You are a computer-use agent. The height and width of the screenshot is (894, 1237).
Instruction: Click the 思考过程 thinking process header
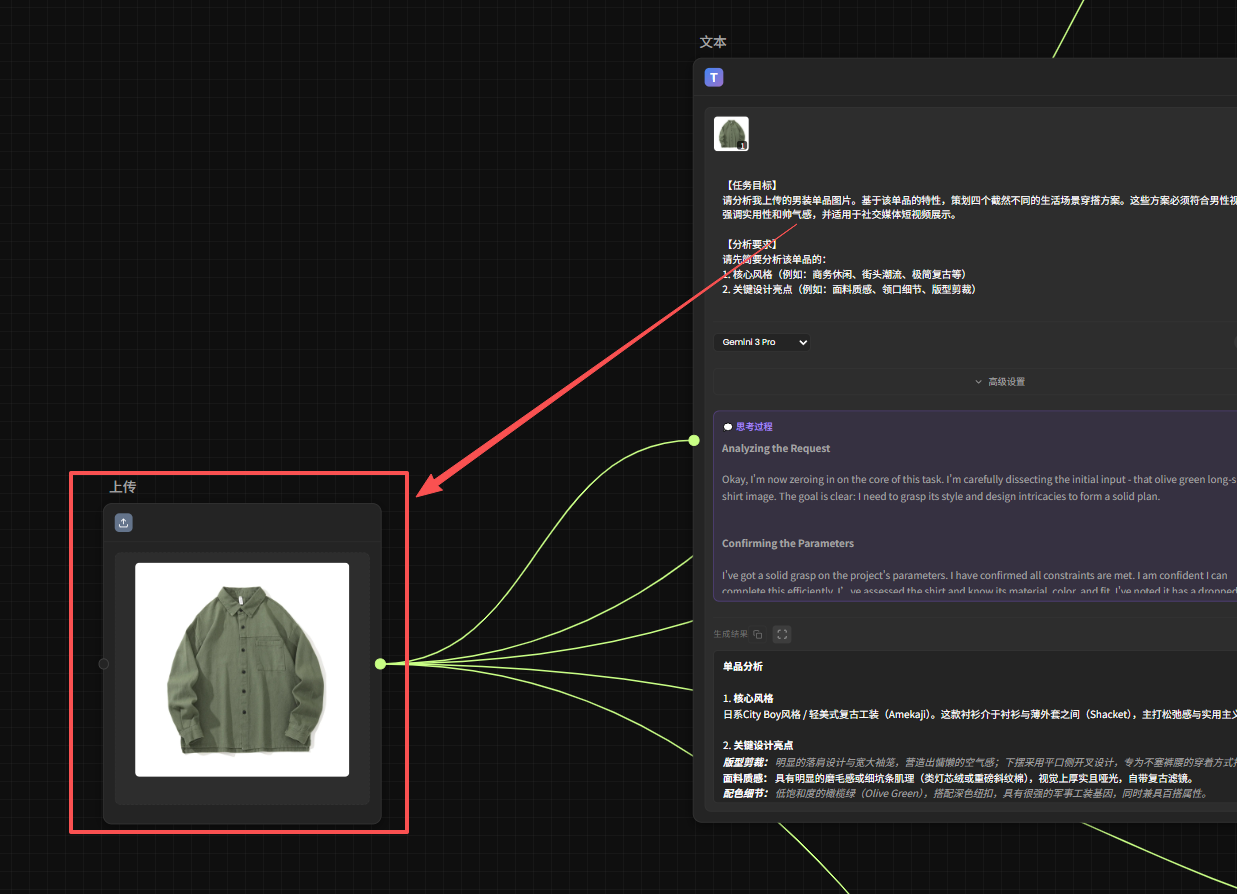click(754, 427)
